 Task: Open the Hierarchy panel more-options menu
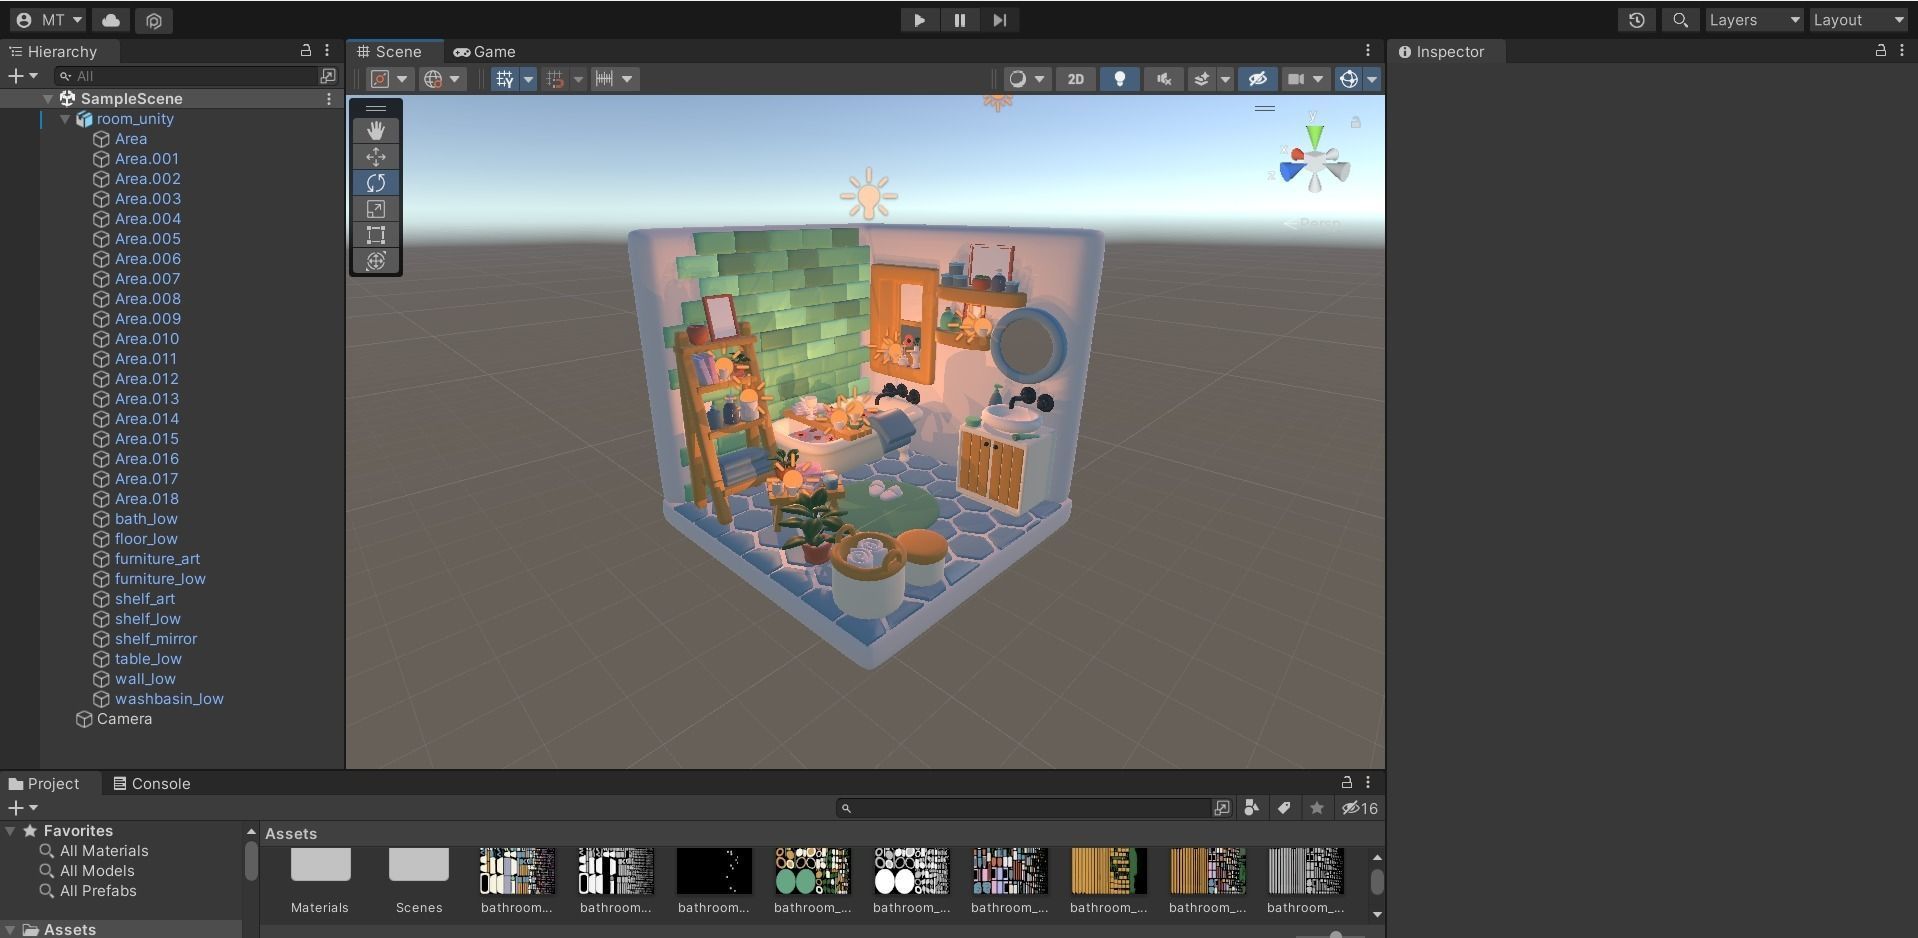tap(327, 51)
